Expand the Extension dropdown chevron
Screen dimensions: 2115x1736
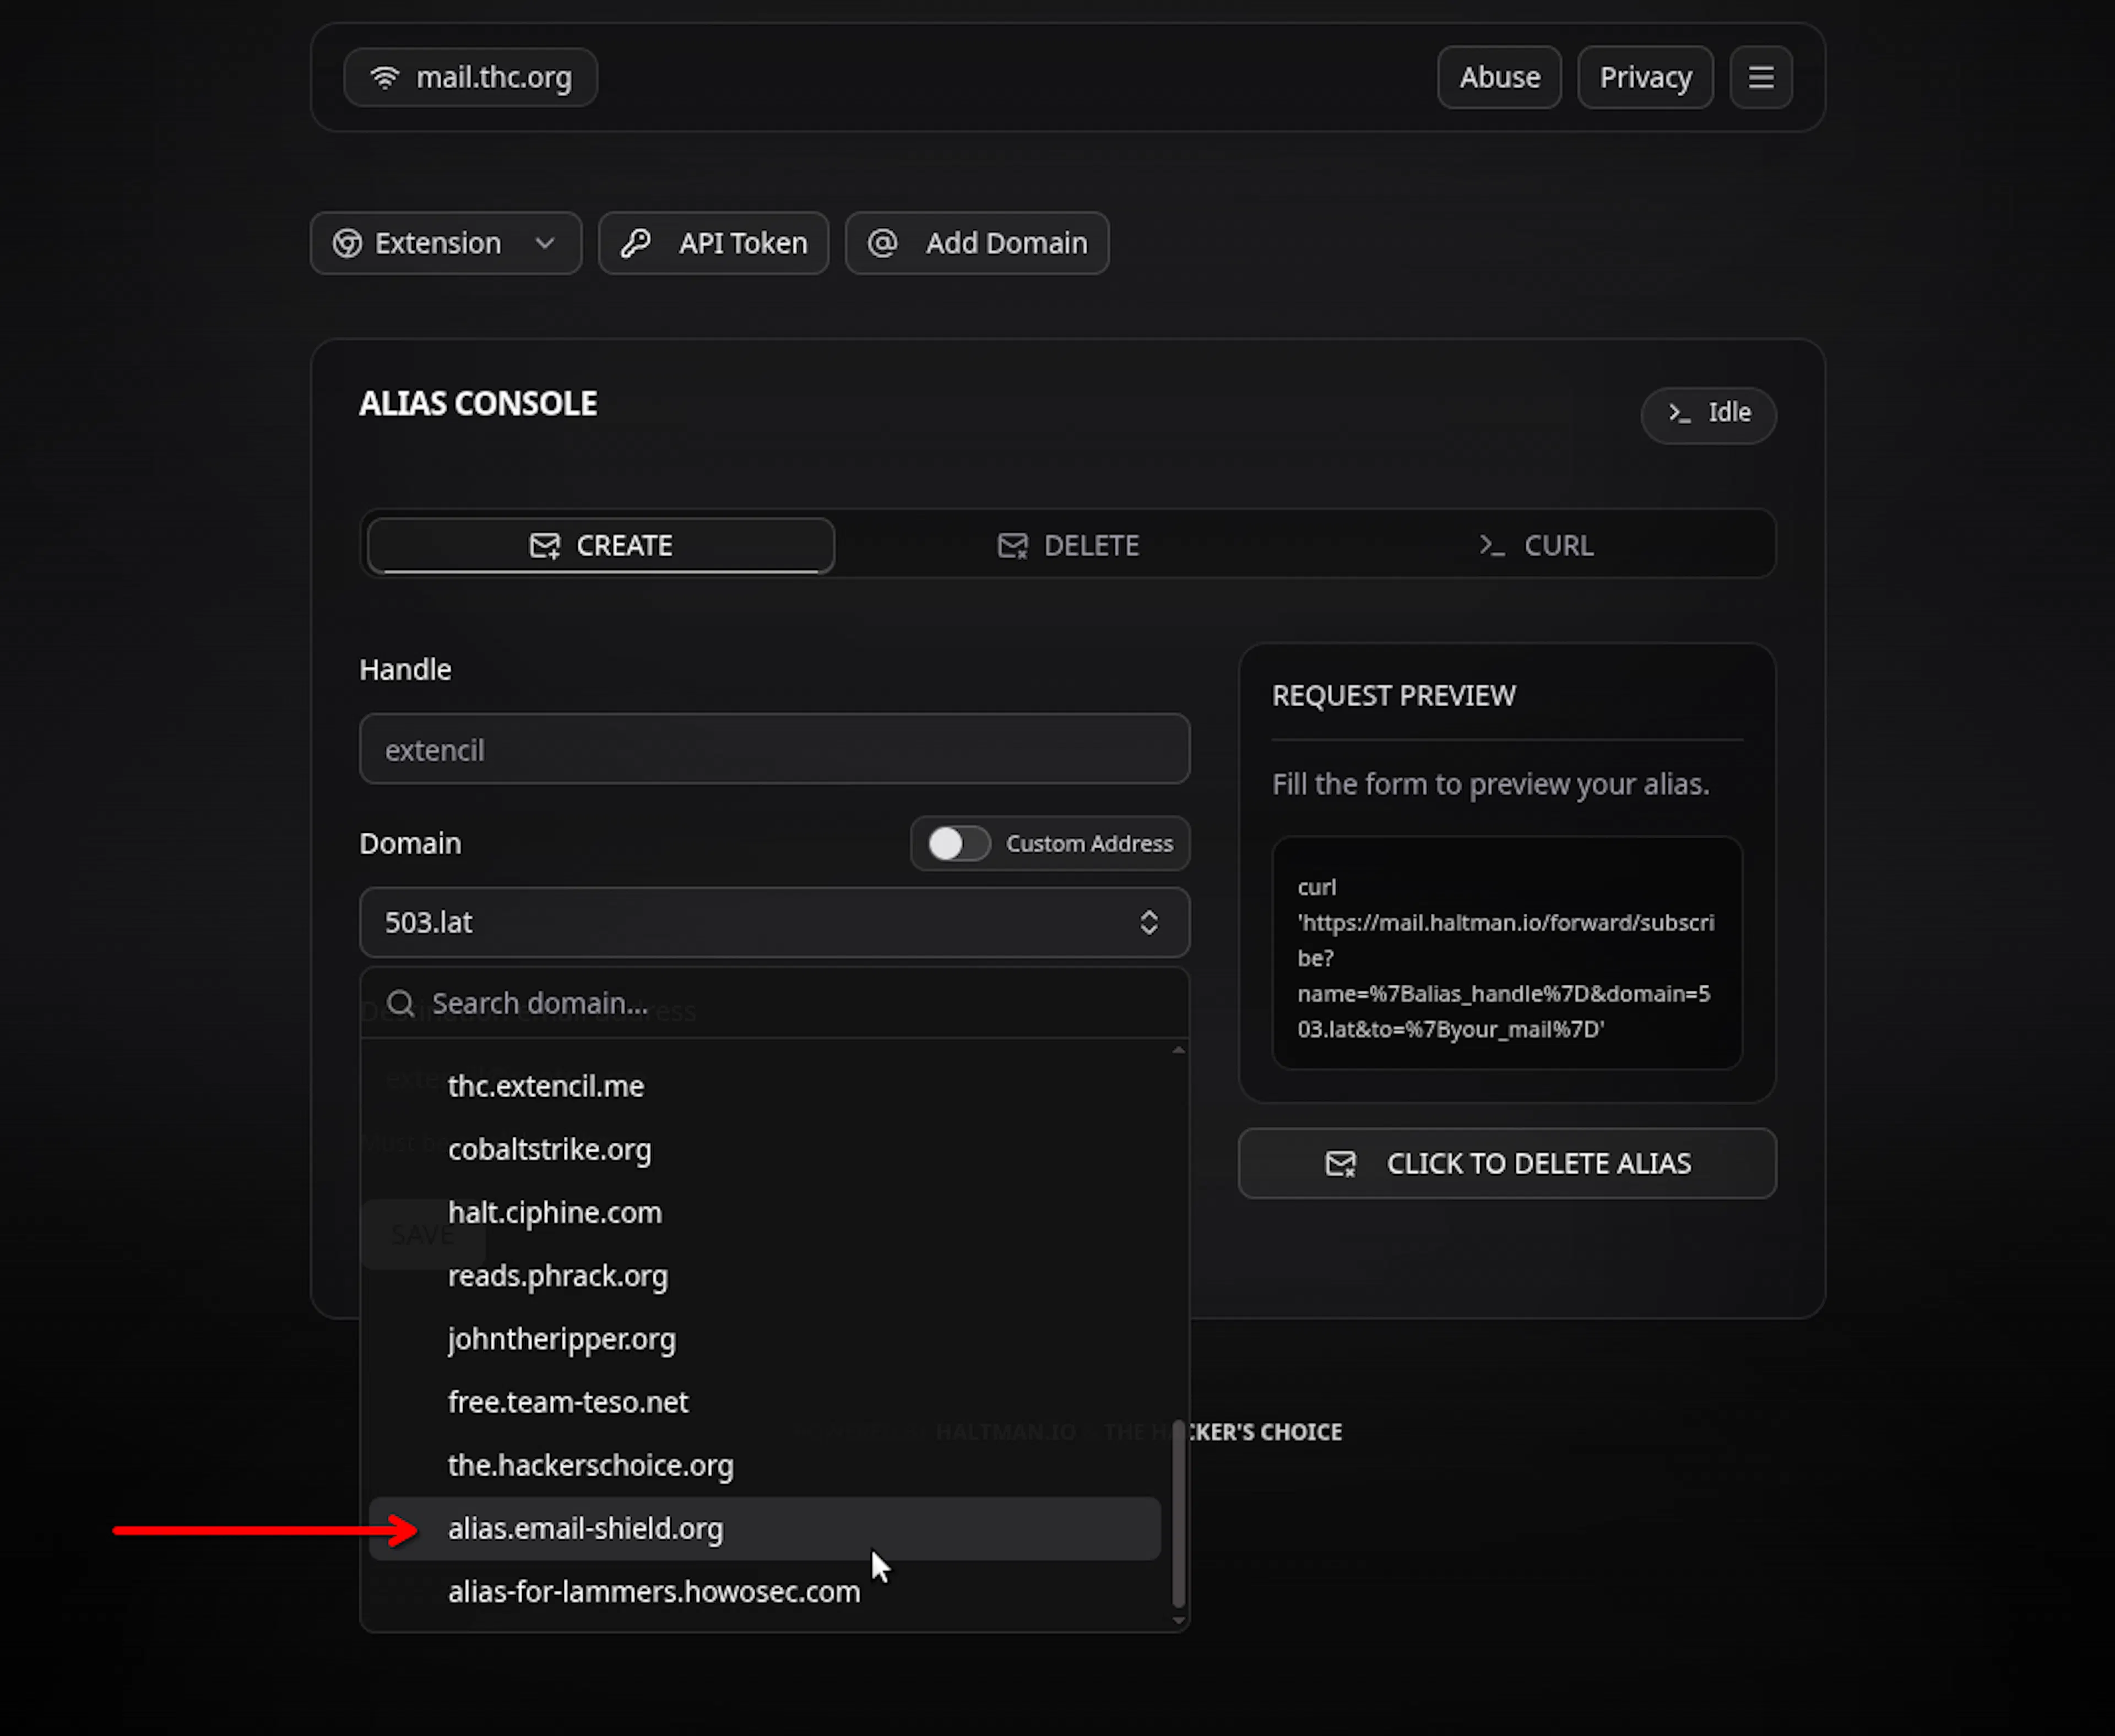[545, 243]
